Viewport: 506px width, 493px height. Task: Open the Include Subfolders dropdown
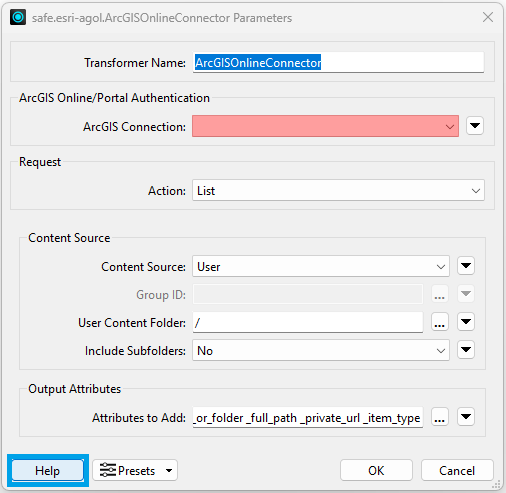[321, 350]
